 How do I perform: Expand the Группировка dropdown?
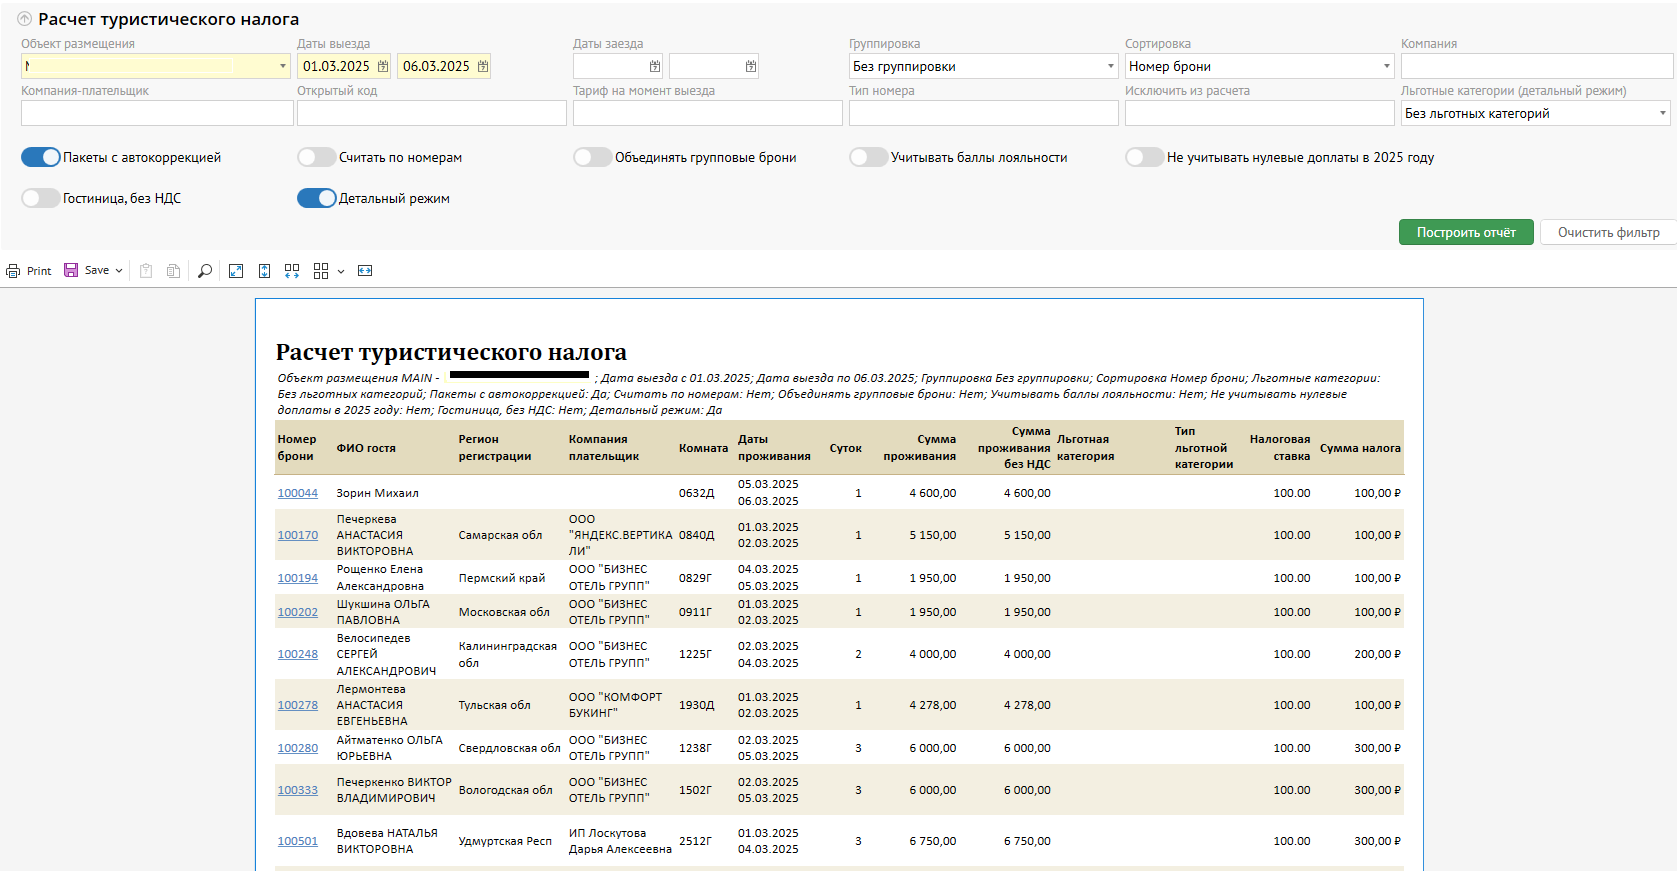1110,66
